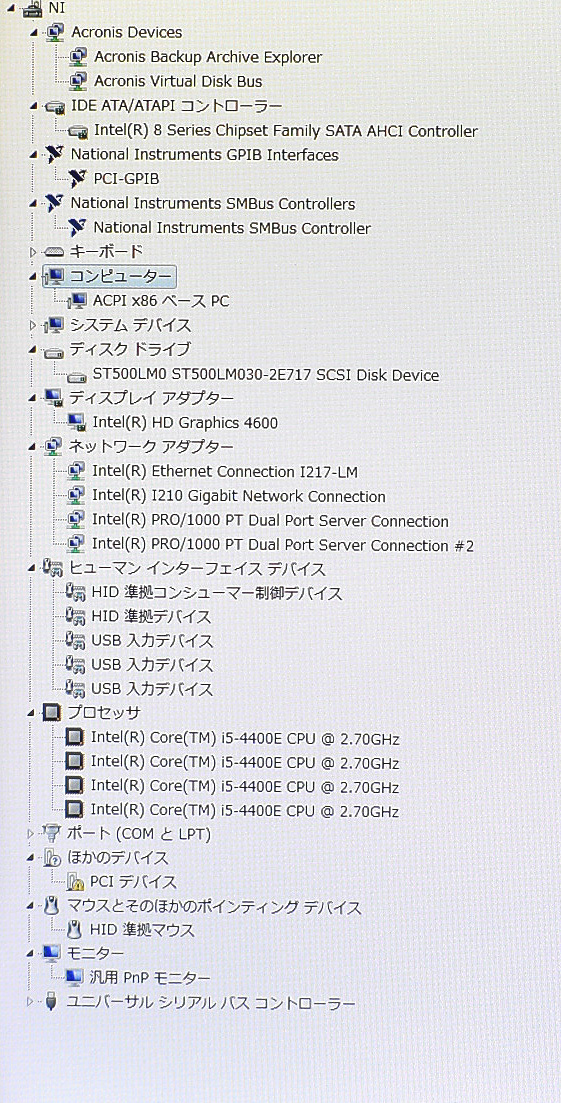Select the Acronis Backup Archive Explorer device icon
Image resolution: width=561 pixels, height=1103 pixels.
pyautogui.click(x=78, y=56)
